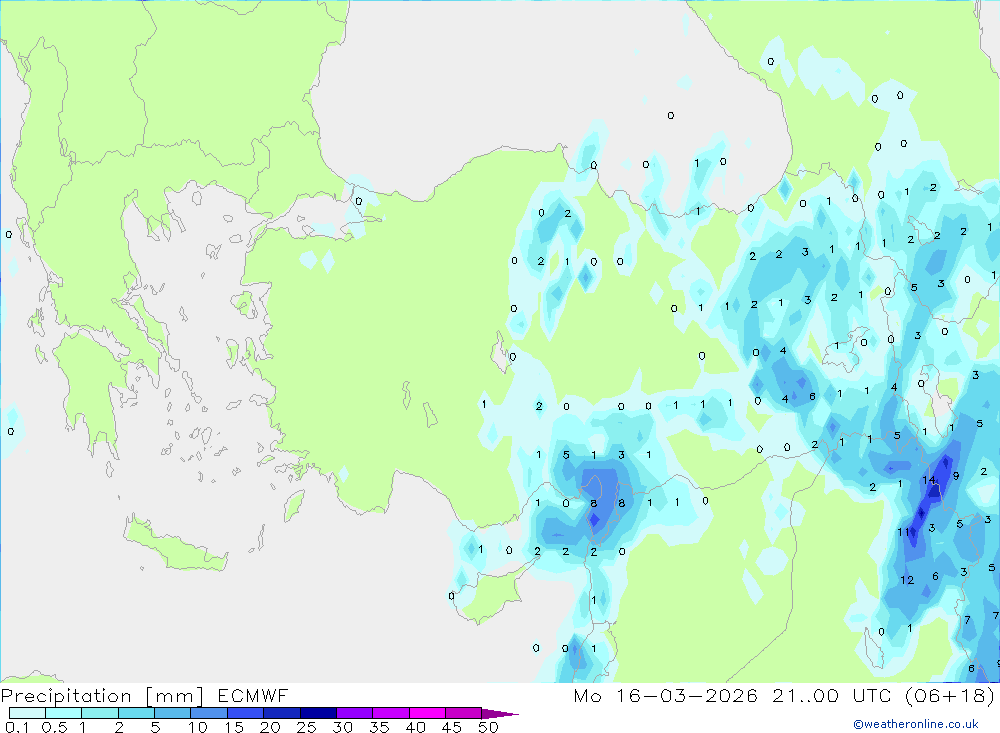Click the 'Precipitation [mm]' legend title
Screen dimensions: 1000x733
(102, 696)
